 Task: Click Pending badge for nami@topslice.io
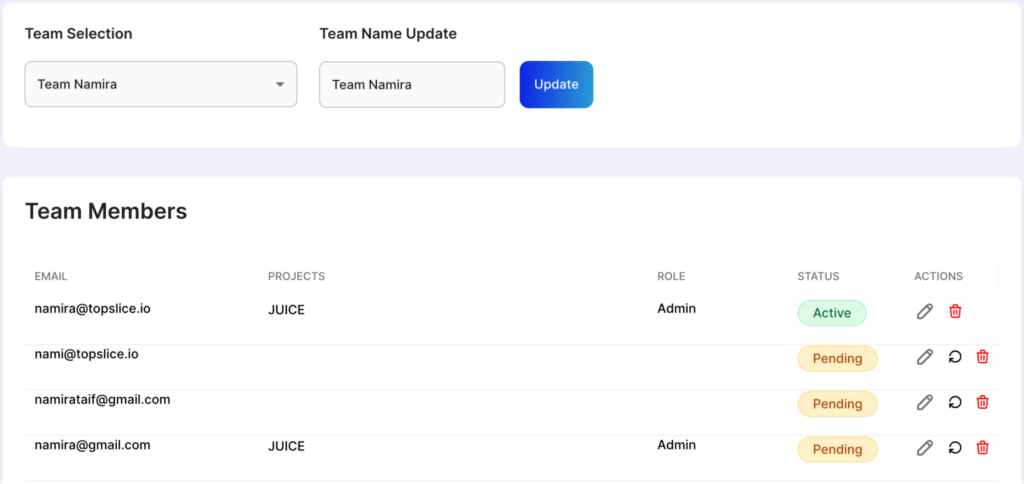837,358
